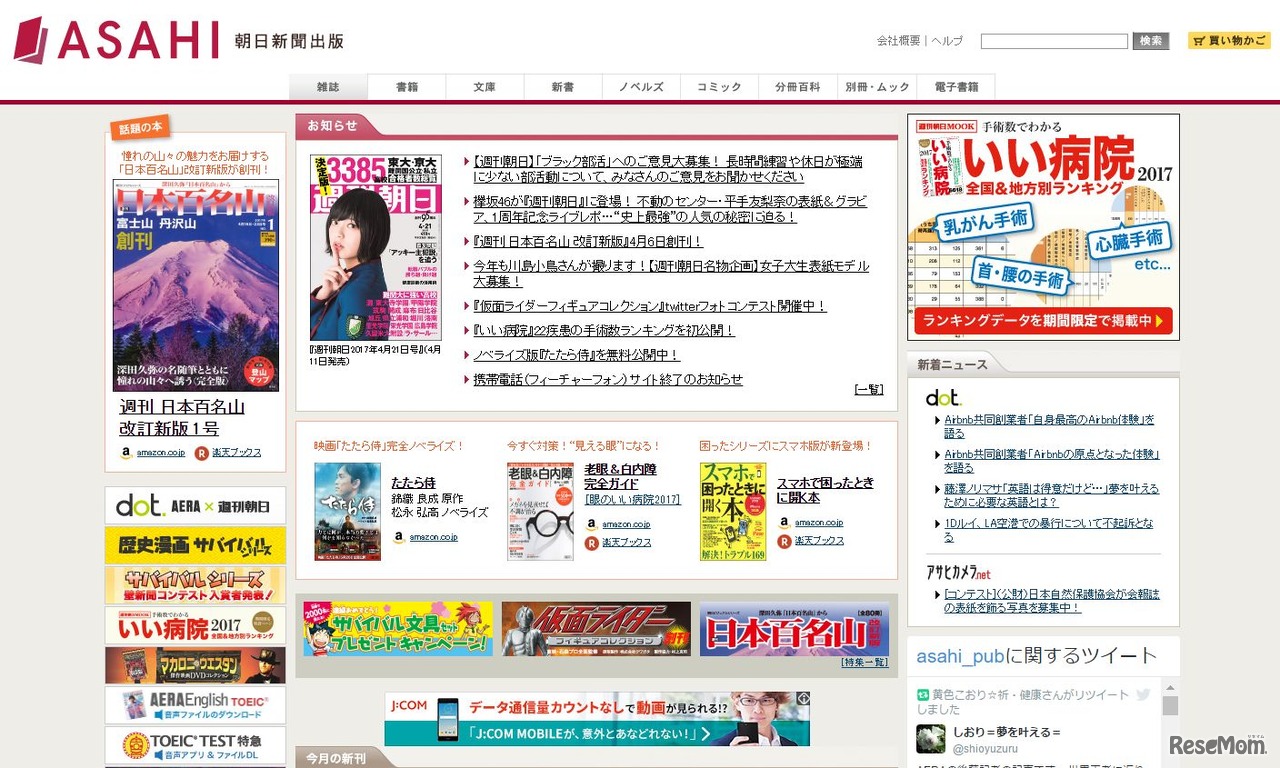Open the コミック category tab
Viewport: 1280px width, 768px height.
click(x=719, y=87)
